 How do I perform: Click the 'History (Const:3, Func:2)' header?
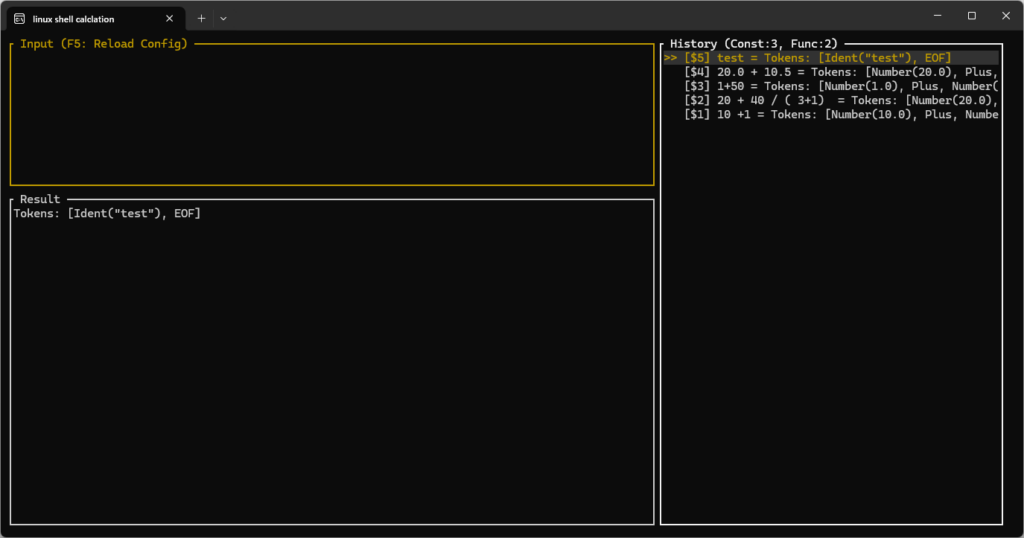click(753, 44)
